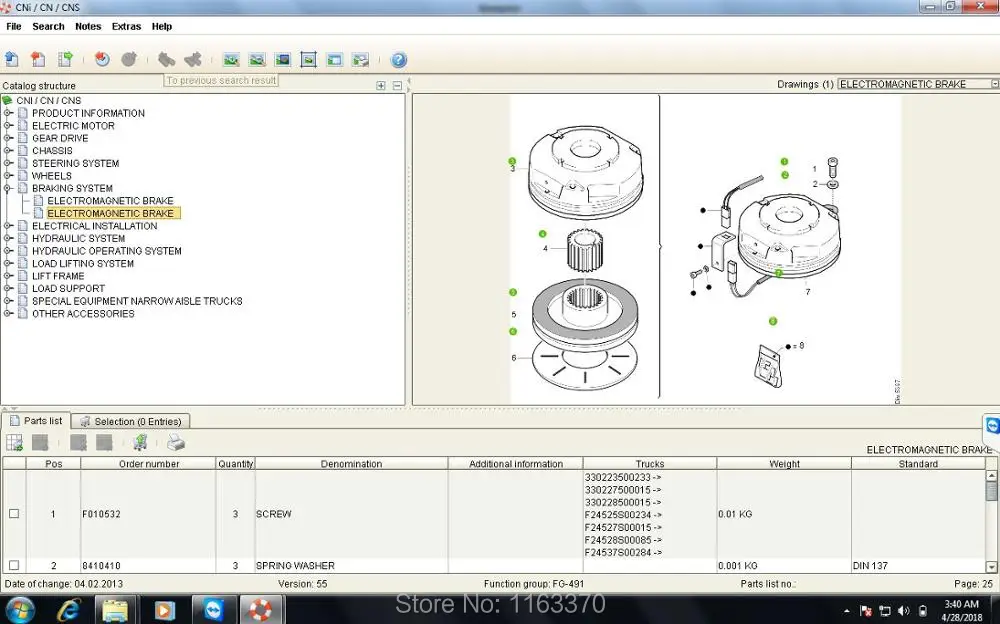Switch to the Selection (0 Entries) tab
This screenshot has height=624, width=1000.
(131, 421)
